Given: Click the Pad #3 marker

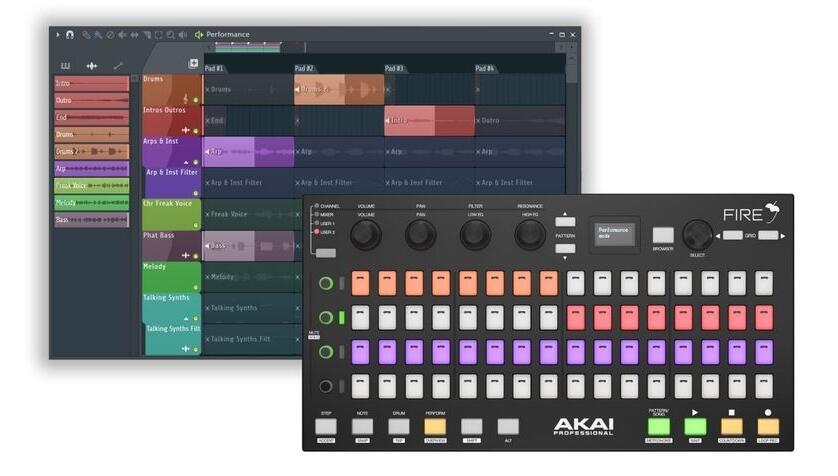Looking at the screenshot, I should pyautogui.click(x=394, y=68).
